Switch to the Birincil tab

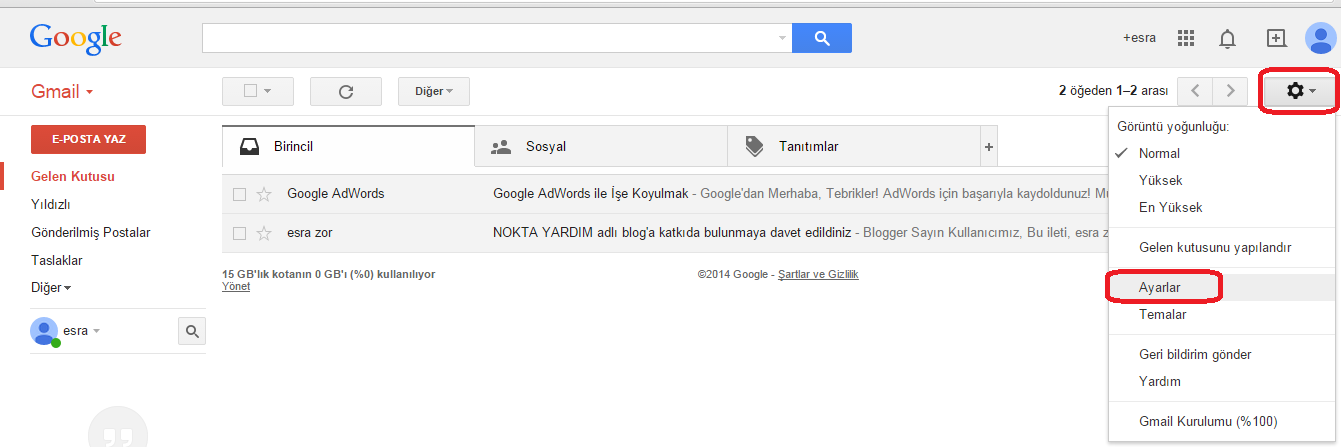(x=348, y=147)
